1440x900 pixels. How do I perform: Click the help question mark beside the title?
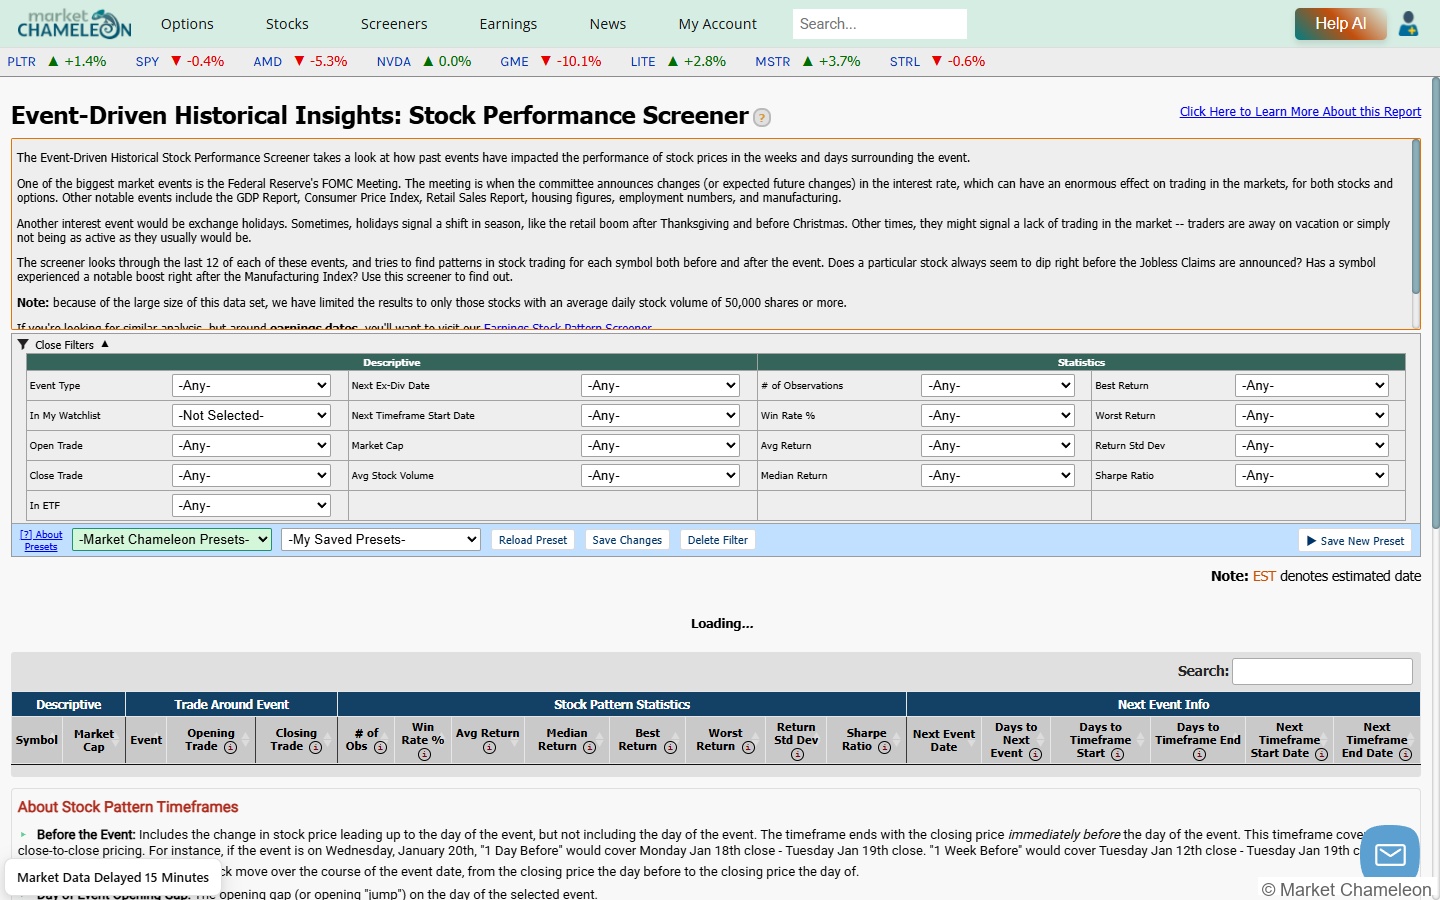point(762,118)
